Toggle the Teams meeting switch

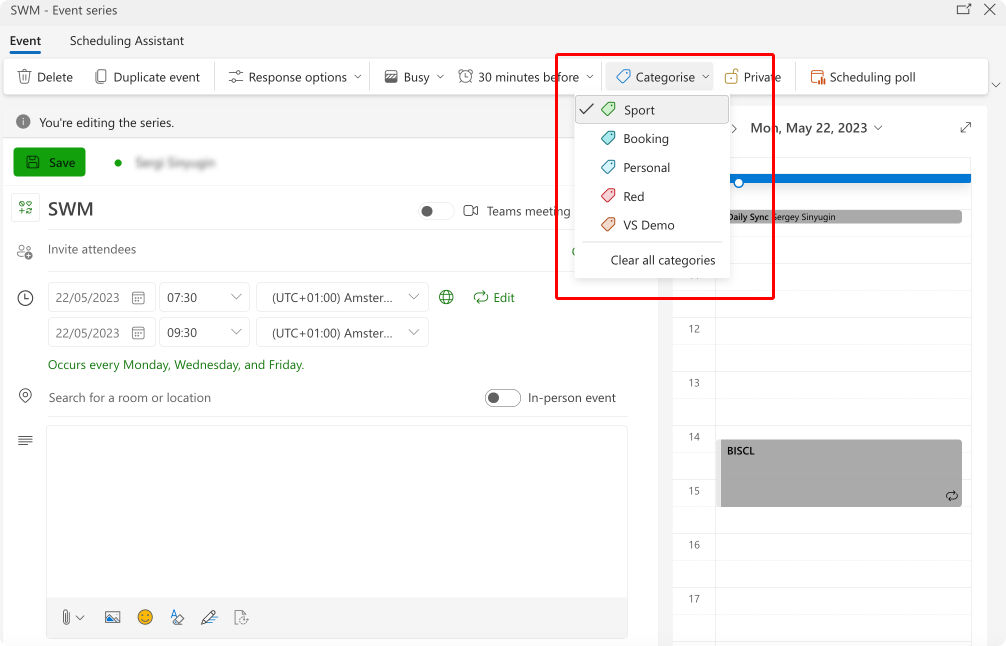[x=436, y=211]
